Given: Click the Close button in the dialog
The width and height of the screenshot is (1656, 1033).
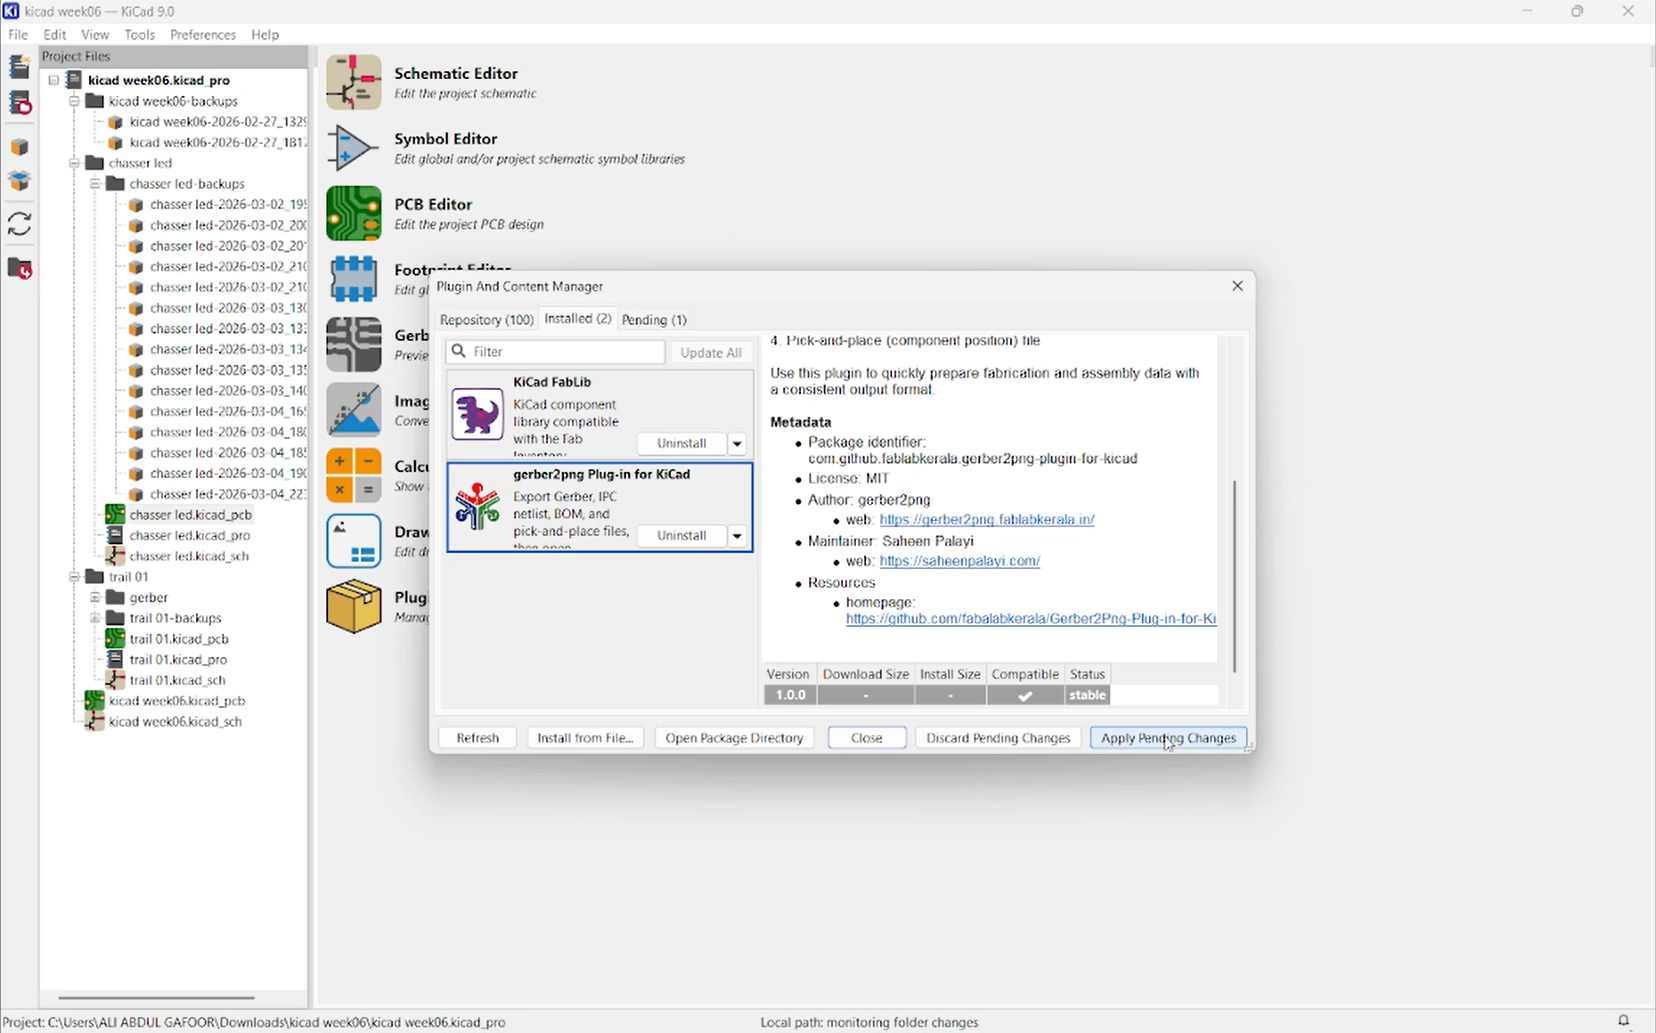Looking at the screenshot, I should coord(867,738).
